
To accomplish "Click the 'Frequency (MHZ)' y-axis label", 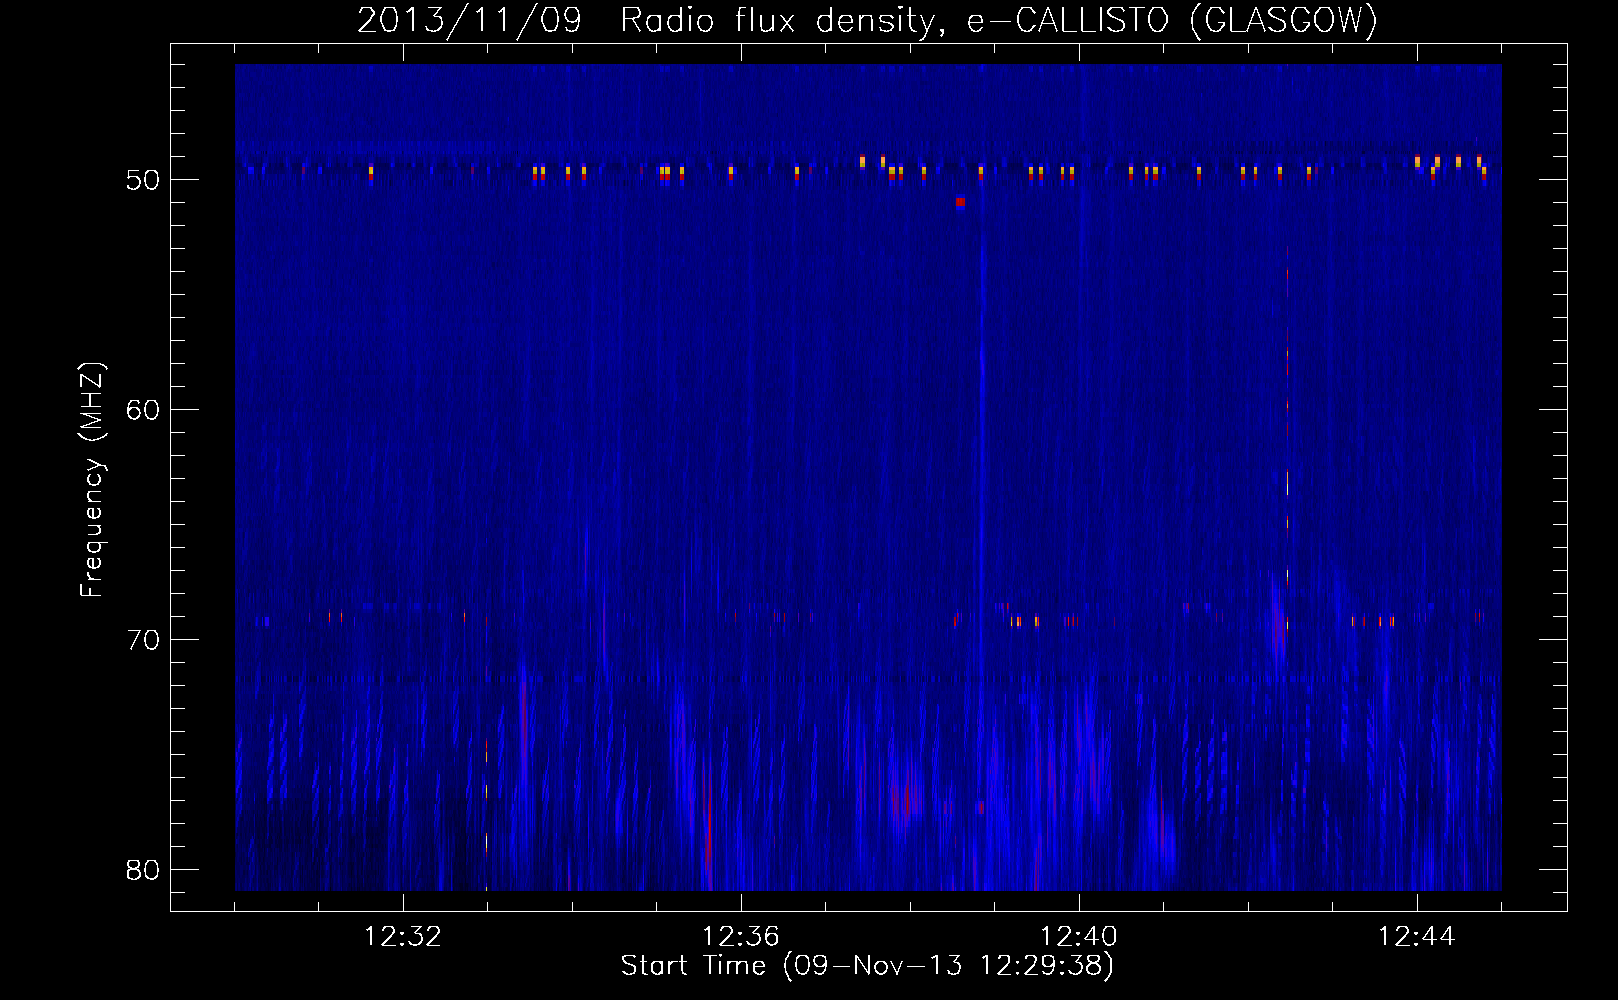I will pos(91,480).
